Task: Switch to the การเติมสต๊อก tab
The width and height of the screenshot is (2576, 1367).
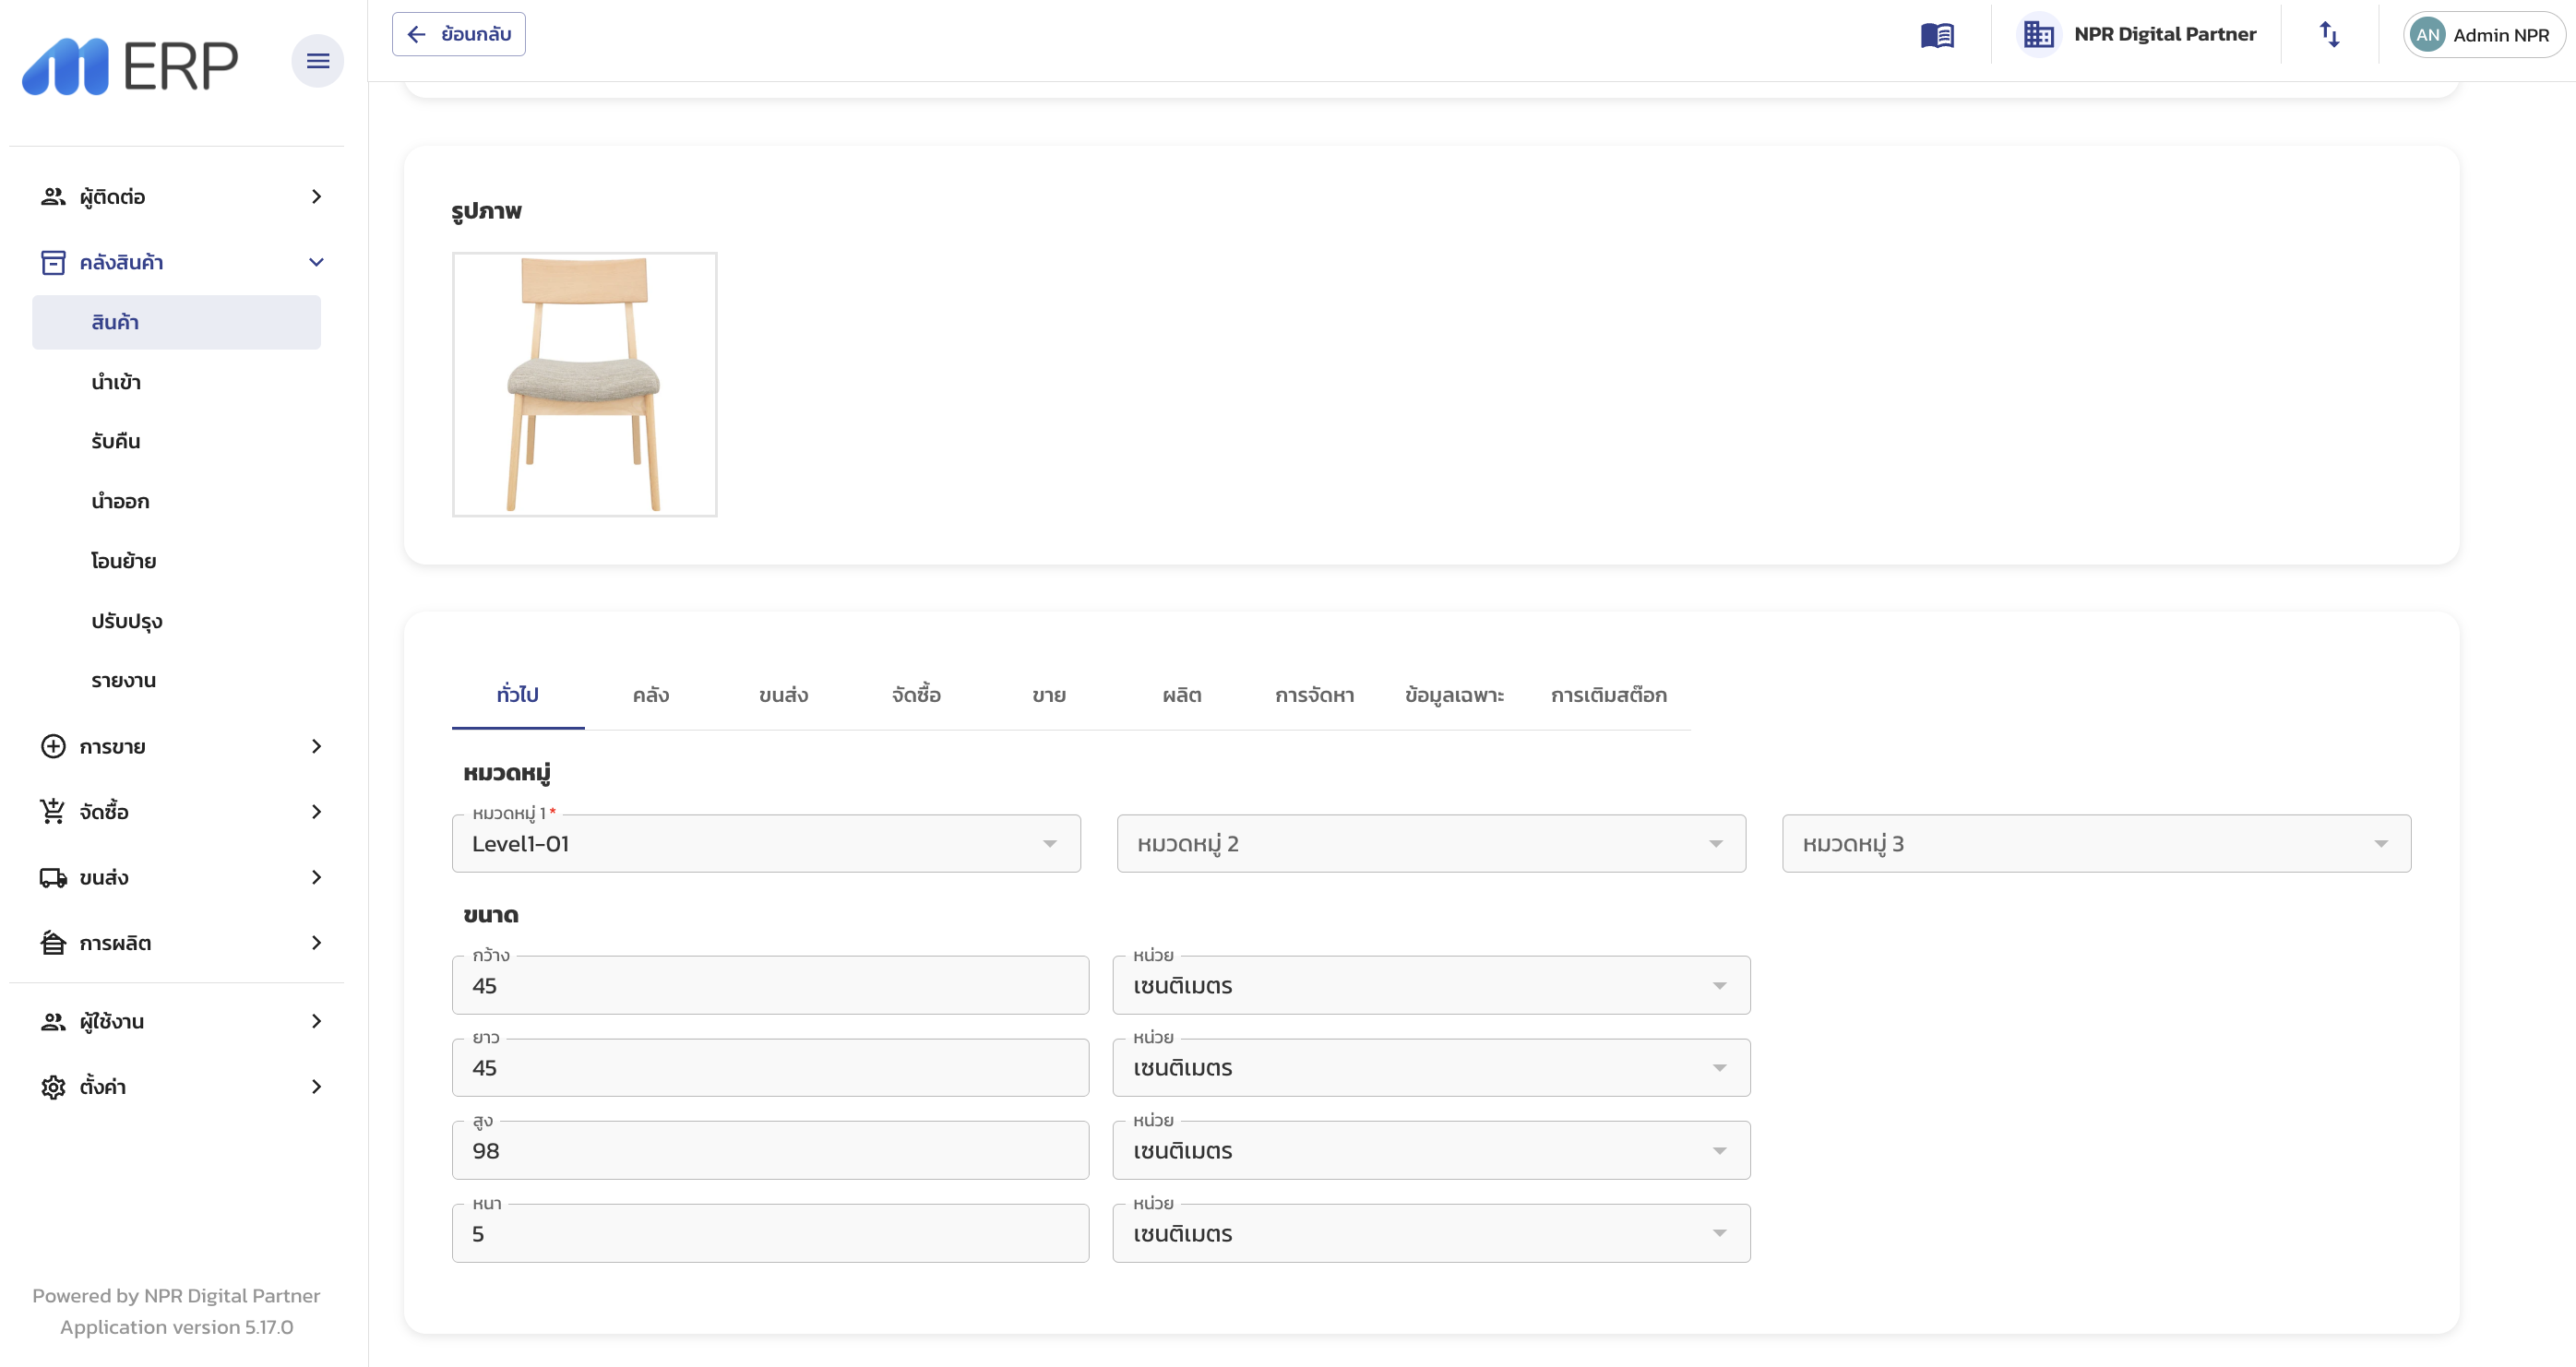Action: tap(1608, 695)
